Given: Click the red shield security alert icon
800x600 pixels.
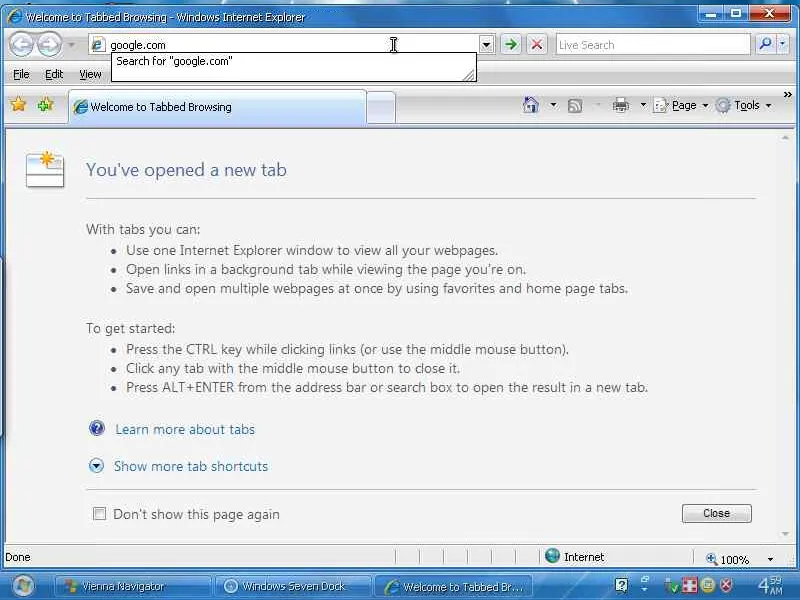Looking at the screenshot, I should 726,585.
